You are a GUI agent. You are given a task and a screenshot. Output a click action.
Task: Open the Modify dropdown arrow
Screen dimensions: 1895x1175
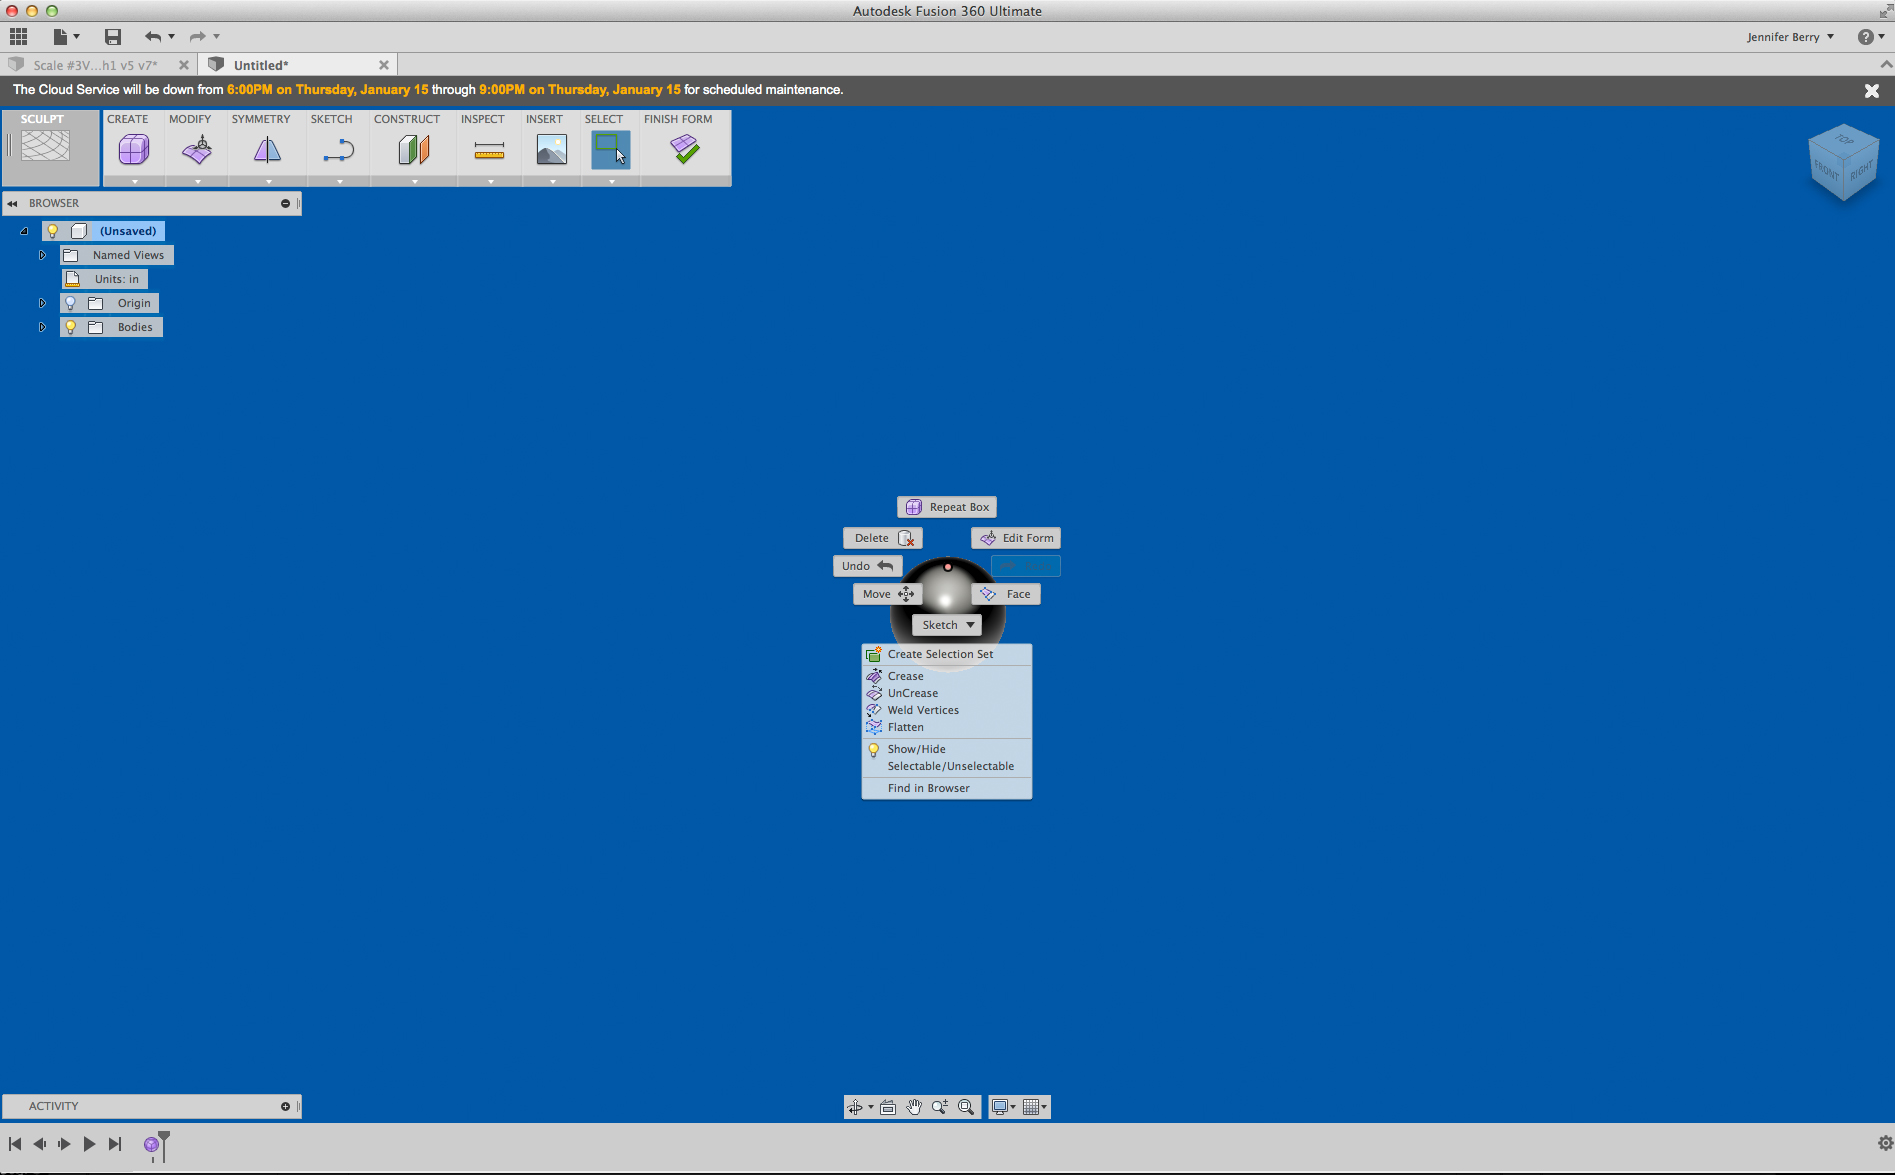click(x=198, y=181)
